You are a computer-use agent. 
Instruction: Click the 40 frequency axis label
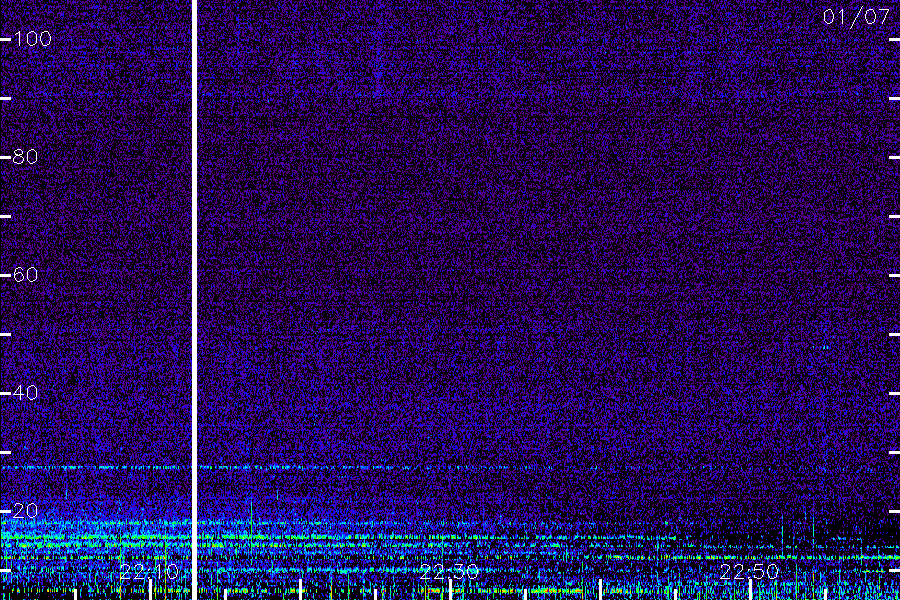coord(25,393)
